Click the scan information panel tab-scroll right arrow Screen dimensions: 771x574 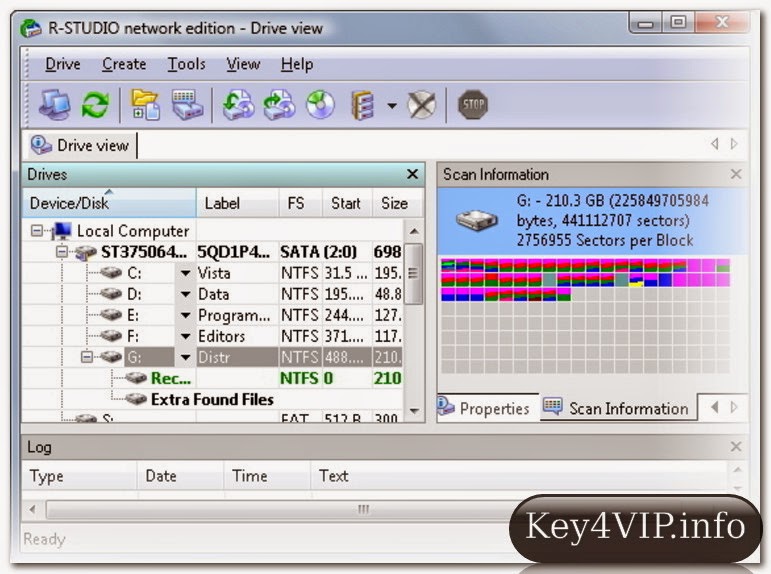(x=735, y=407)
